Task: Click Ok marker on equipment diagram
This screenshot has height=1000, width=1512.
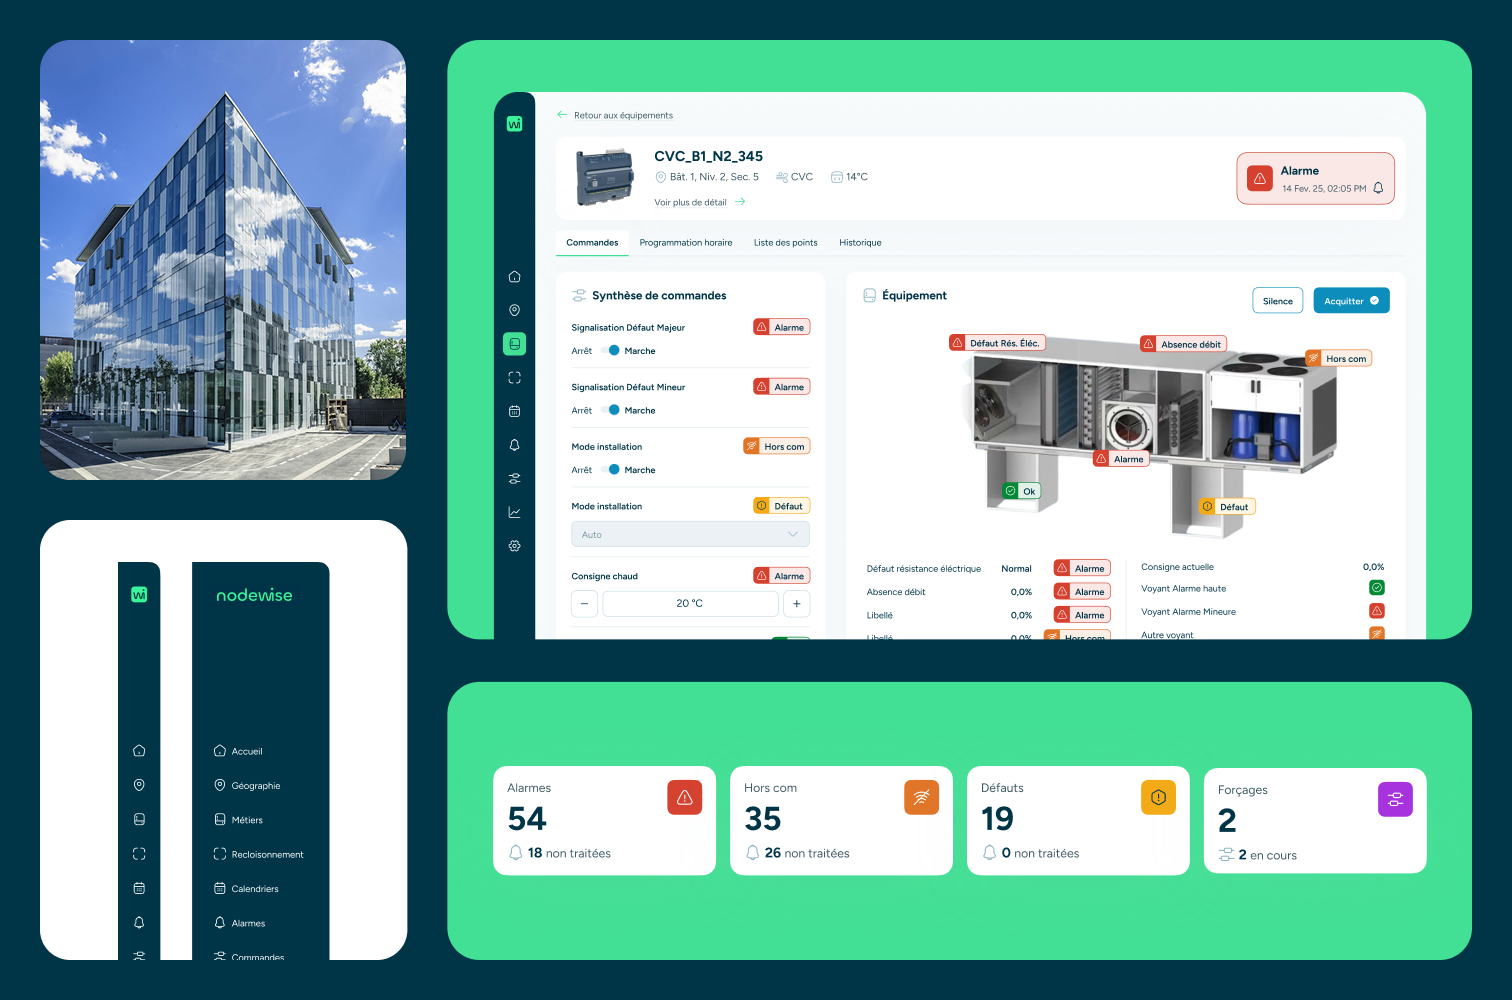Action: point(1022,491)
